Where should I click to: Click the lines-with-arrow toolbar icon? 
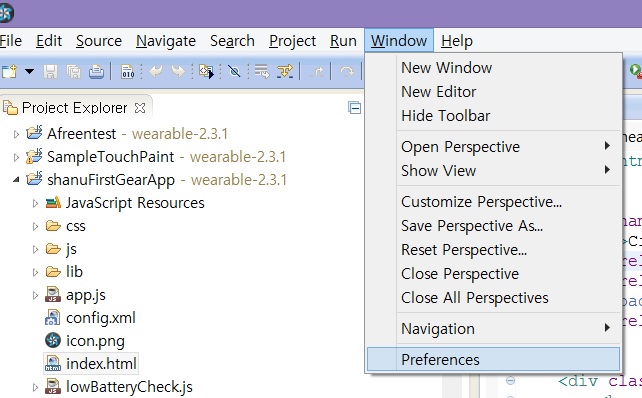(x=262, y=72)
